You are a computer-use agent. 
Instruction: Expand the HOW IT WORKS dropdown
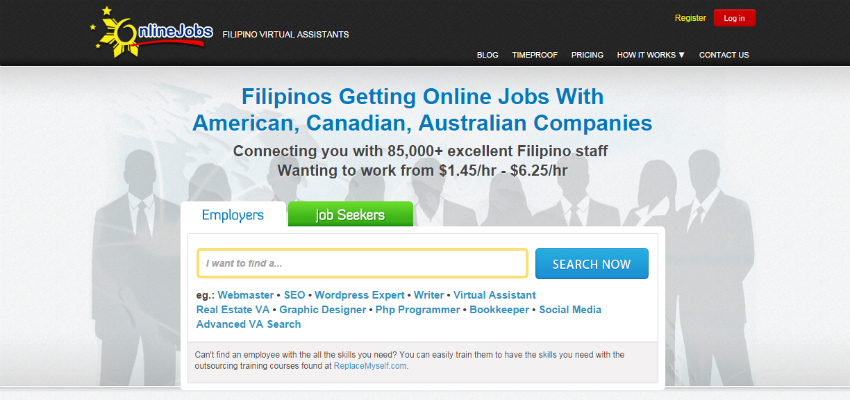click(651, 55)
